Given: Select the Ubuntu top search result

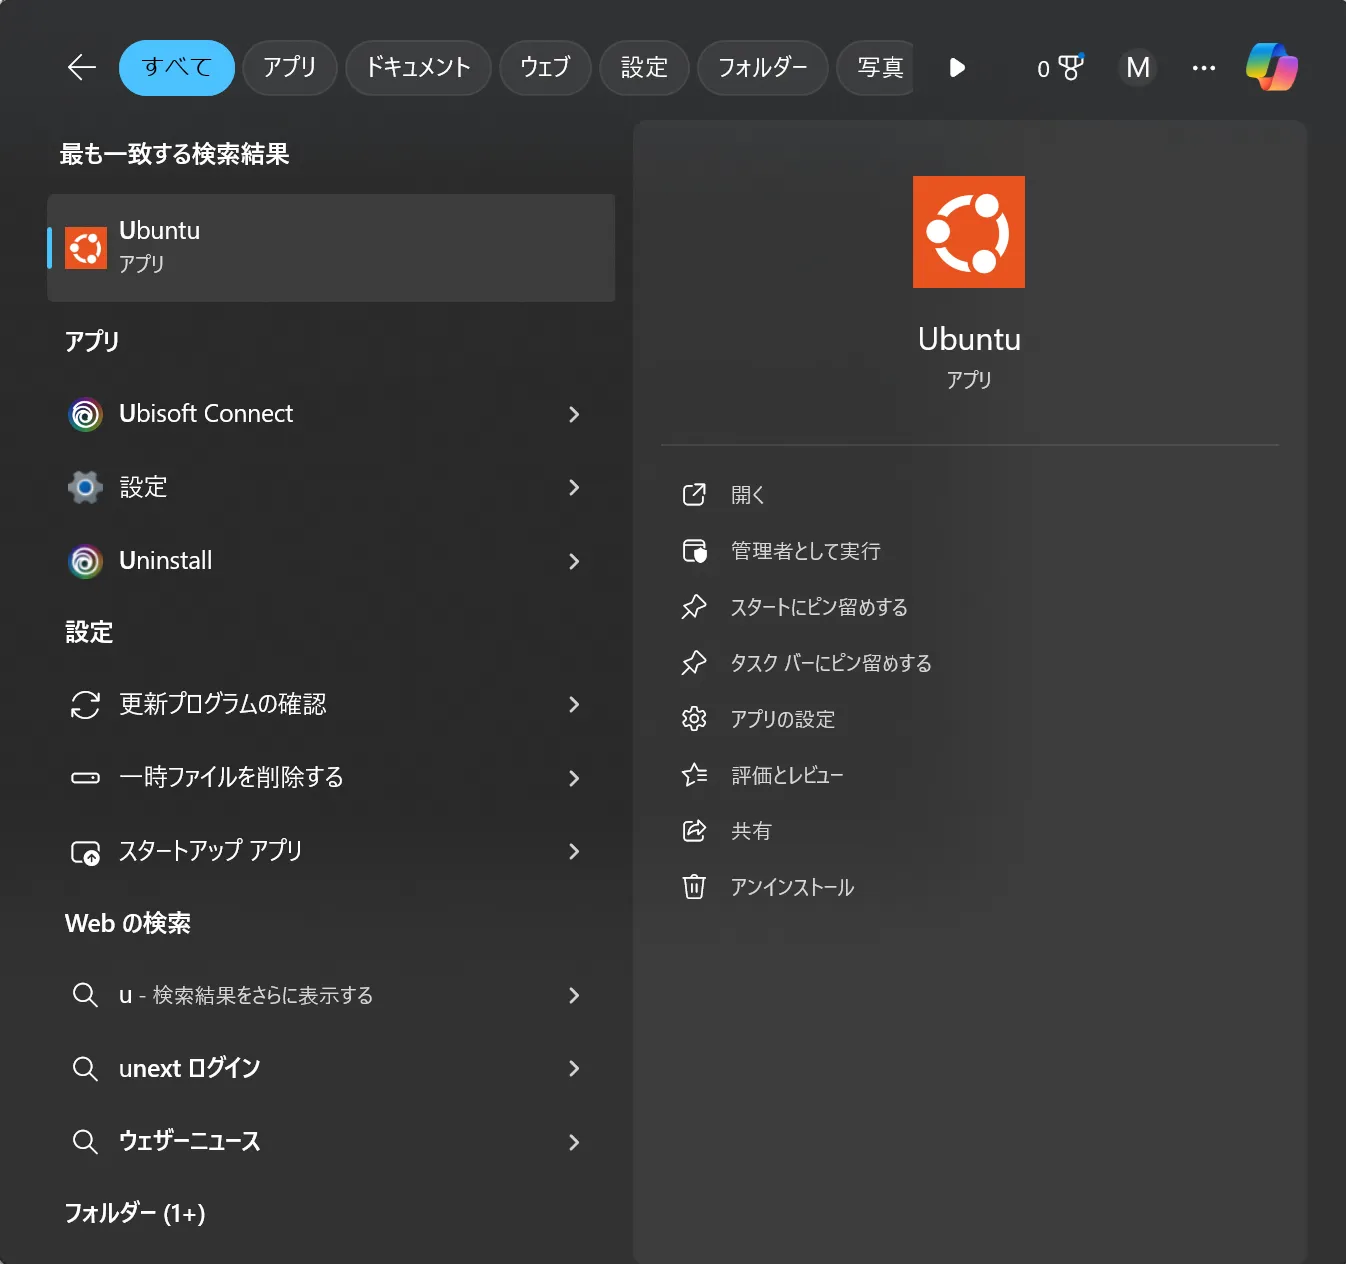Looking at the screenshot, I should tap(330, 247).
